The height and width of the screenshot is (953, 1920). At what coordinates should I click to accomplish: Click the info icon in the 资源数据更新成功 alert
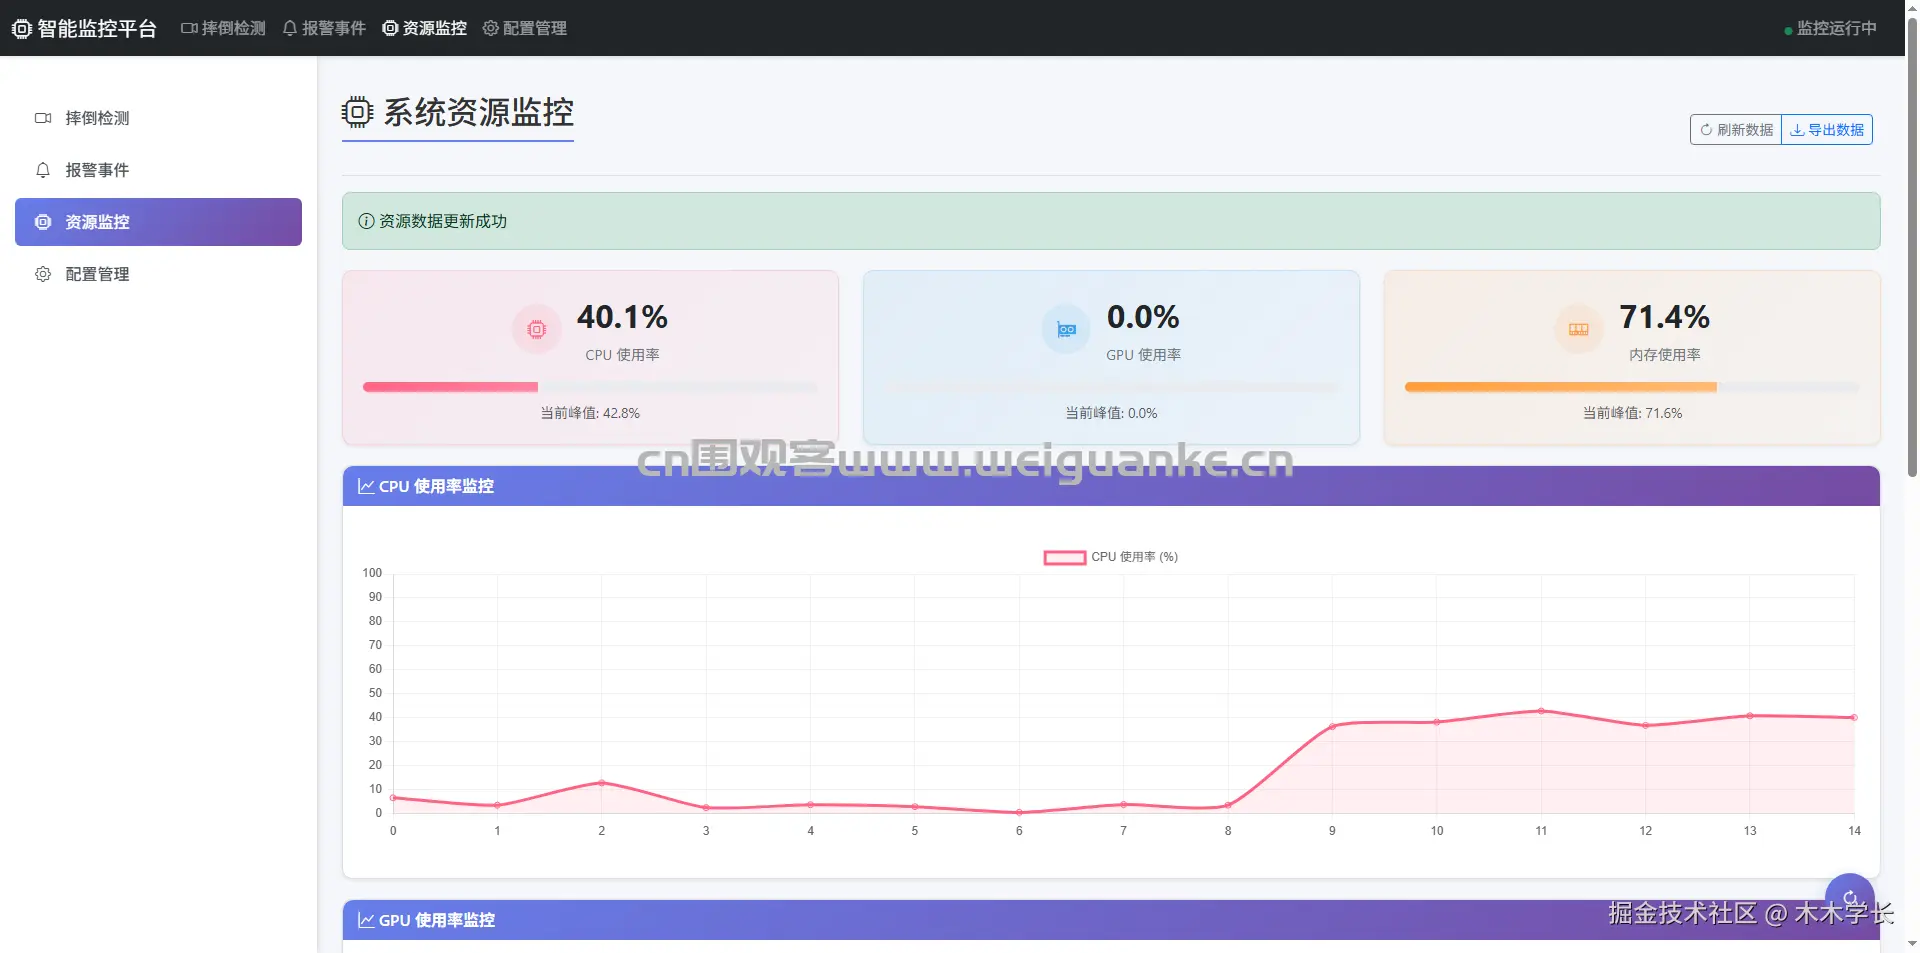click(366, 221)
